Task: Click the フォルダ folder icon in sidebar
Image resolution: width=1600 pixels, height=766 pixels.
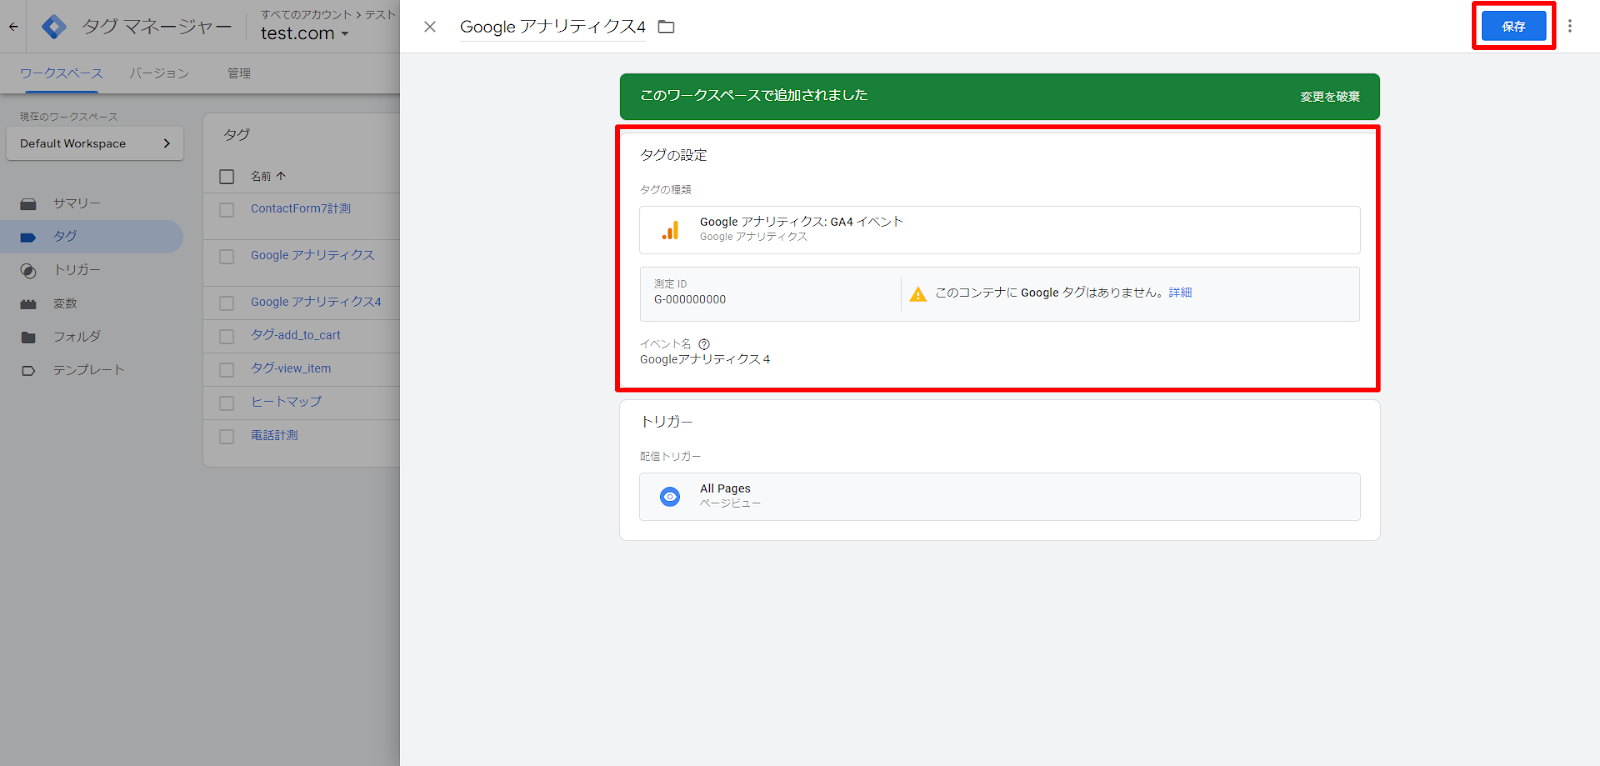Action: [28, 338]
